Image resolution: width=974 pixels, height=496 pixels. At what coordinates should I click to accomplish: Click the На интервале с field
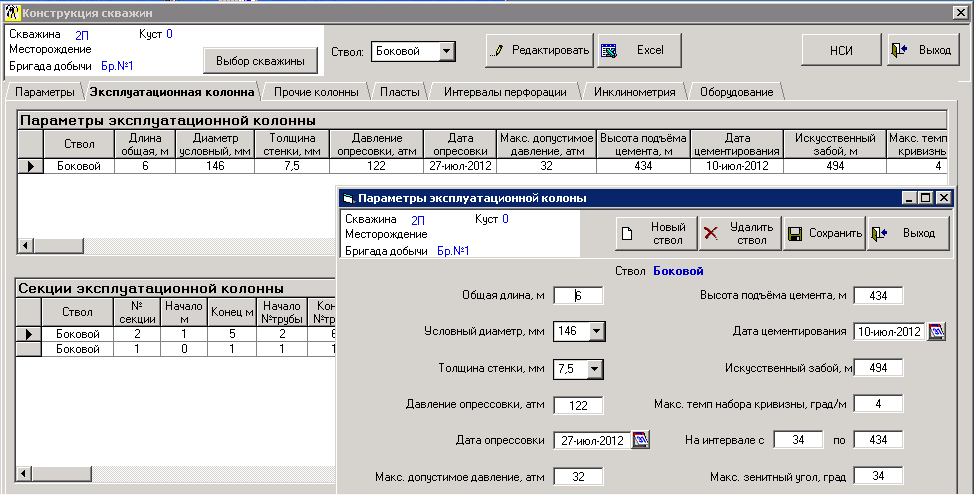coord(798,440)
